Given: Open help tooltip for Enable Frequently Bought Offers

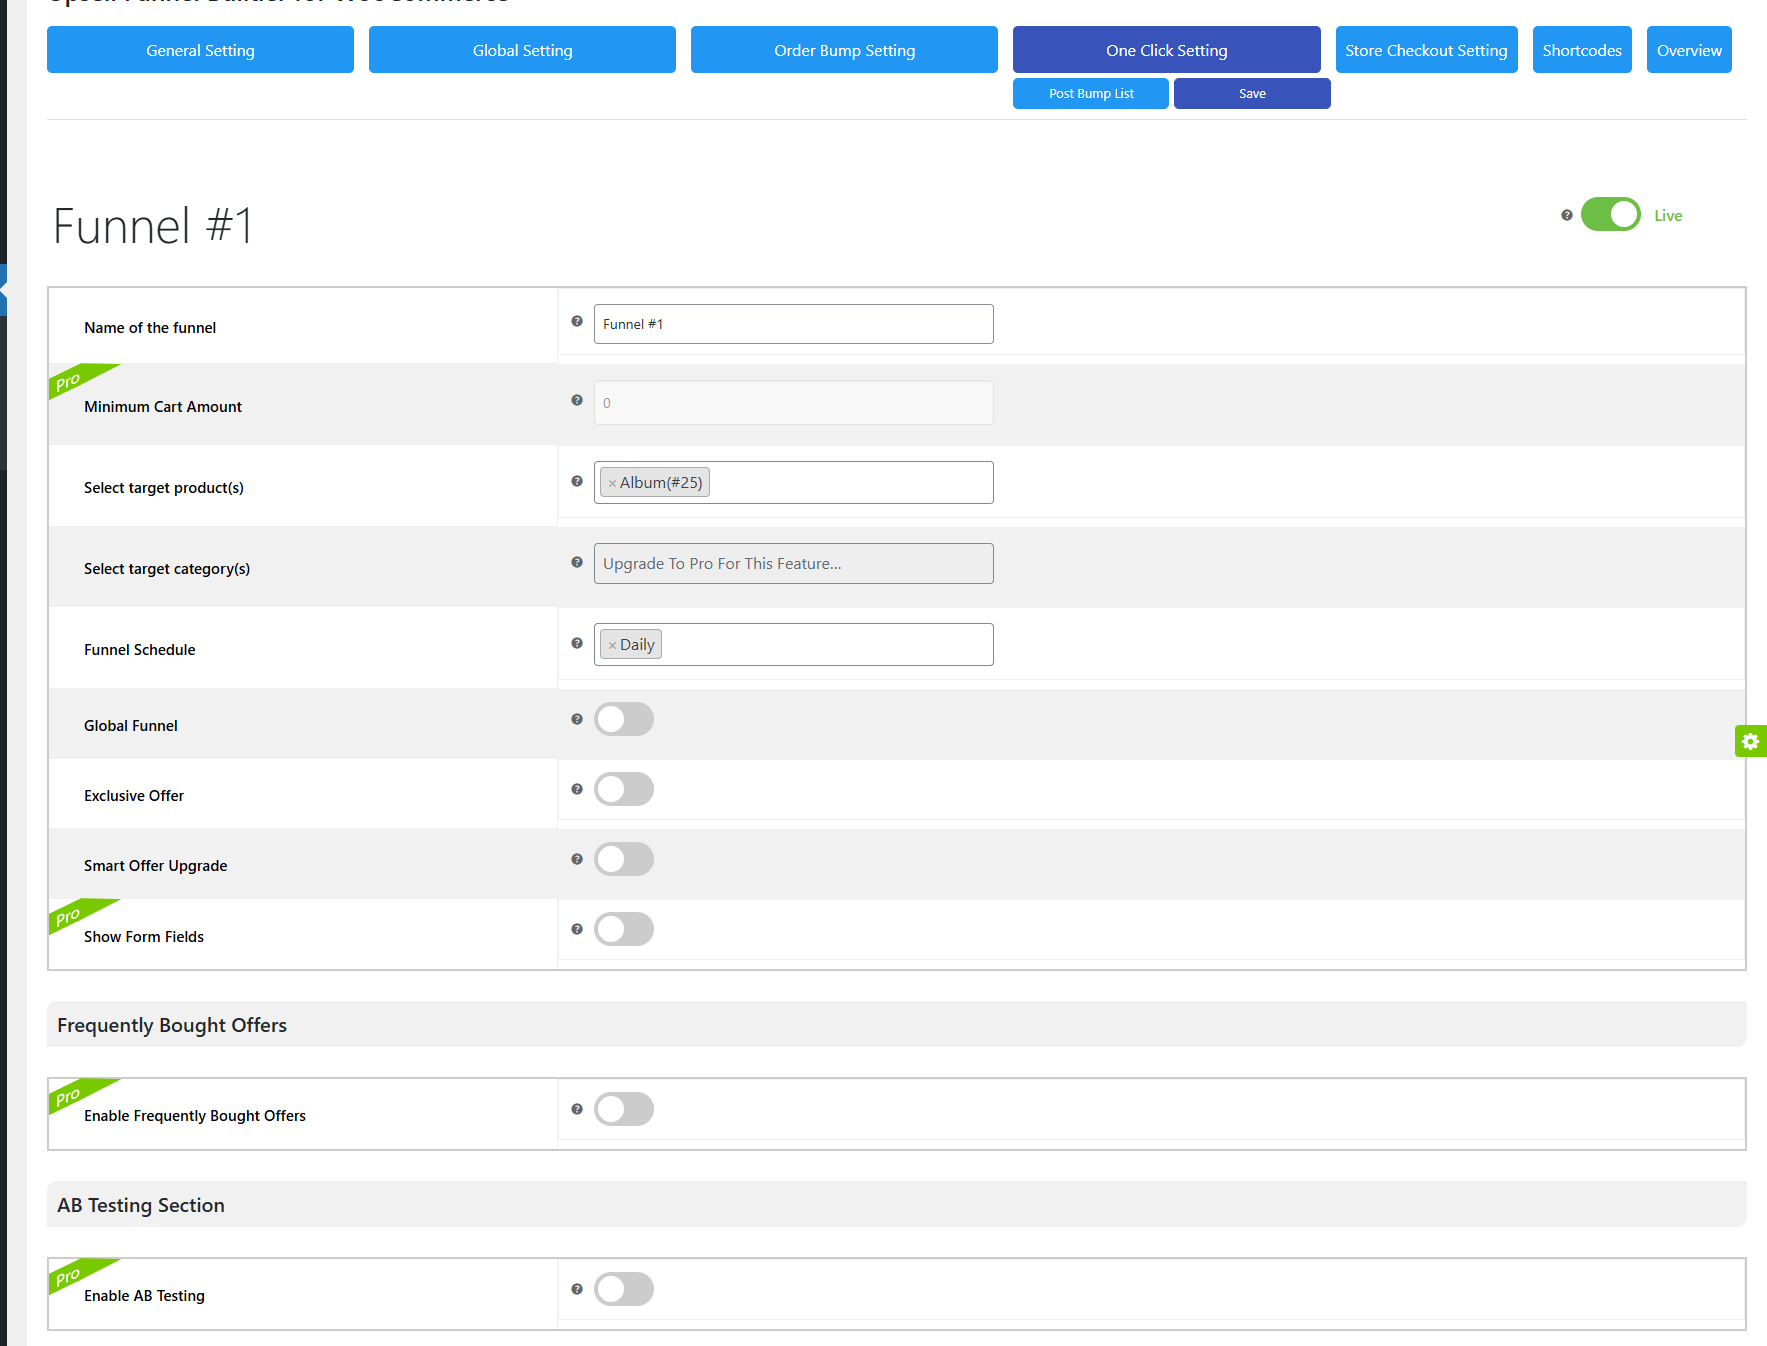Looking at the screenshot, I should (577, 1109).
